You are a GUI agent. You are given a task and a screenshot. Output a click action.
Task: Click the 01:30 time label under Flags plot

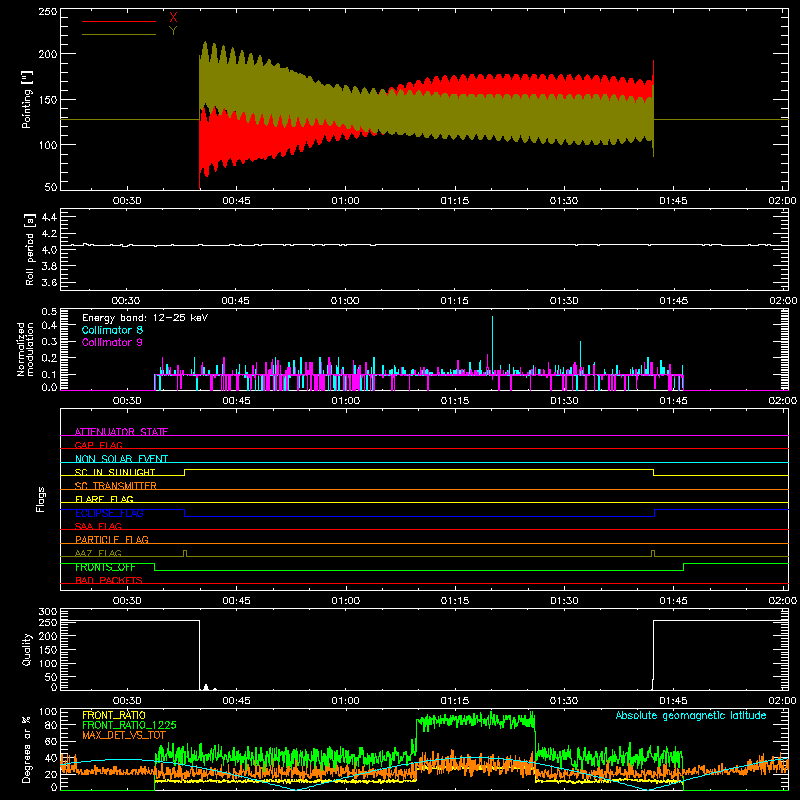tap(564, 601)
